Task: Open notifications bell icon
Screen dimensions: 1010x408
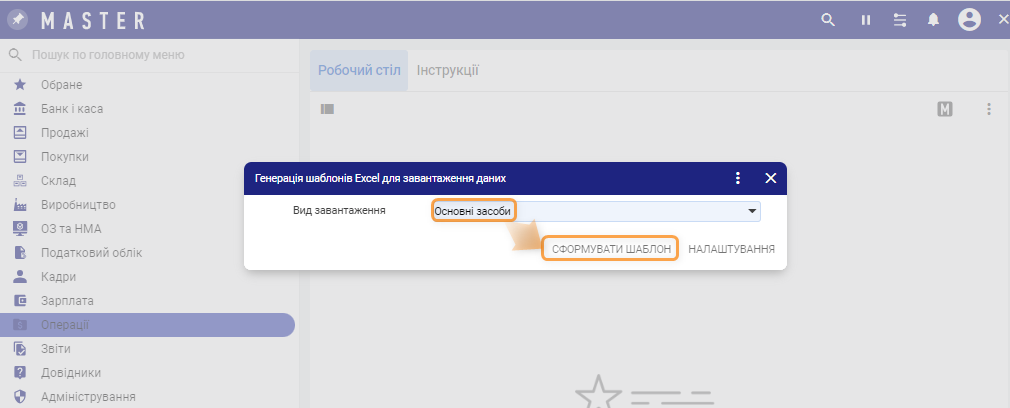Action: pos(934,20)
